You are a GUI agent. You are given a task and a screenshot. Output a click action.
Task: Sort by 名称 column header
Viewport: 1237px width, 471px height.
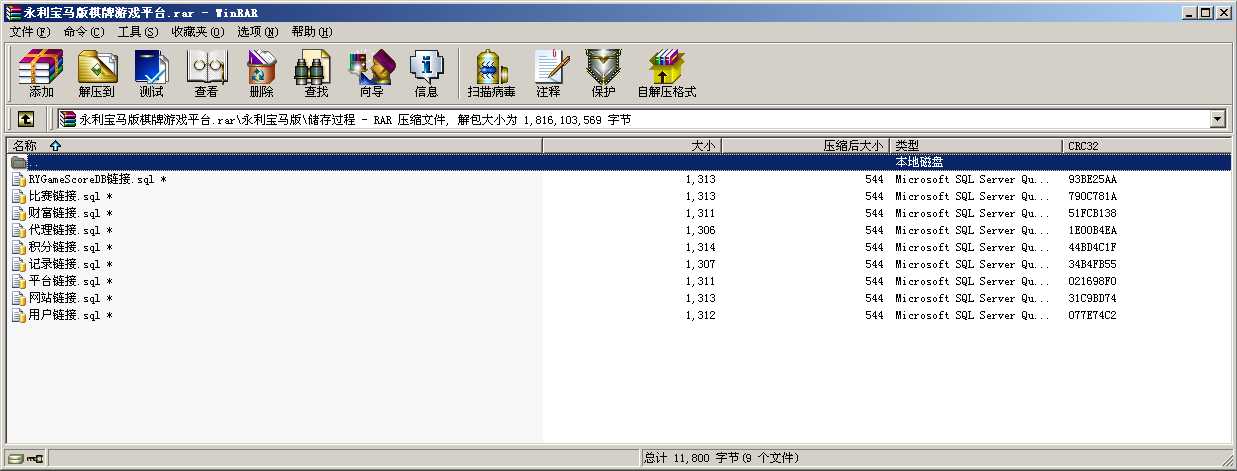coord(273,145)
